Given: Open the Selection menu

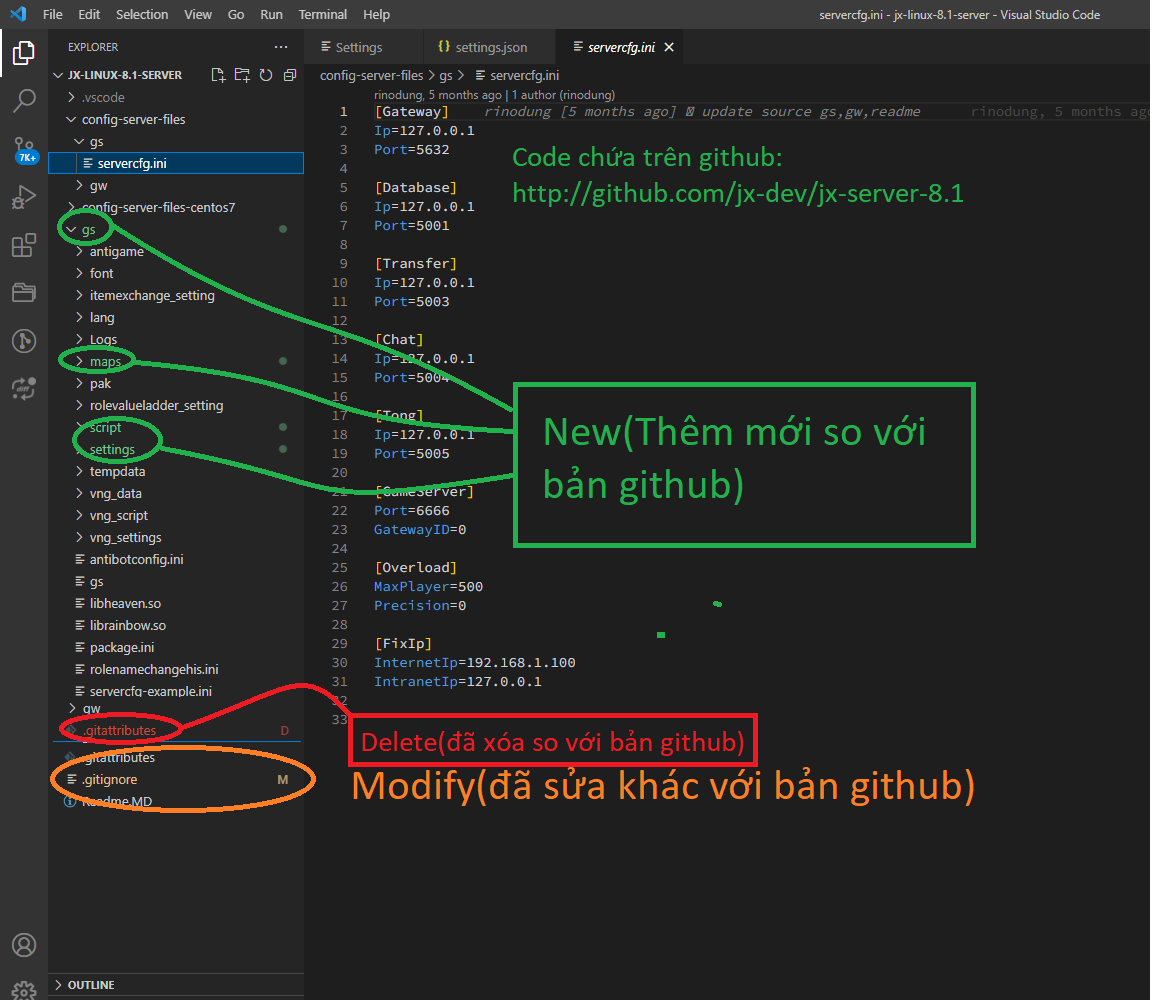Looking at the screenshot, I should point(142,14).
